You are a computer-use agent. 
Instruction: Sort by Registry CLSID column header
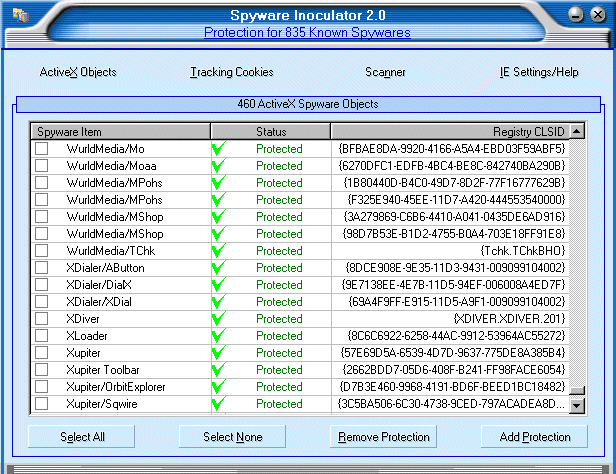(450, 132)
